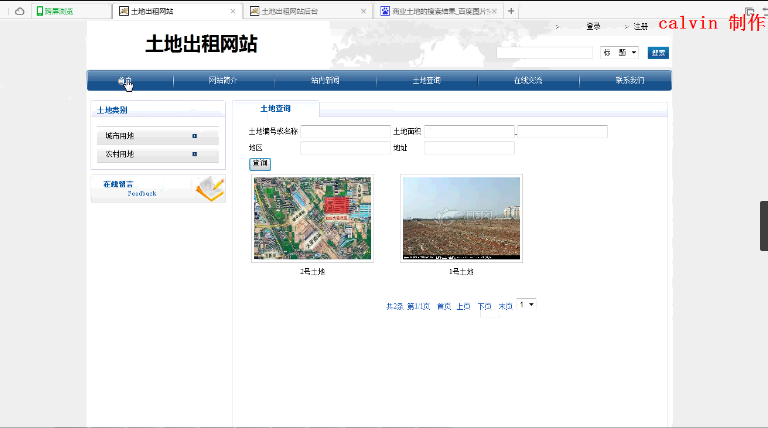Click the 登录 login link
The height and width of the screenshot is (428, 768).
[593, 26]
